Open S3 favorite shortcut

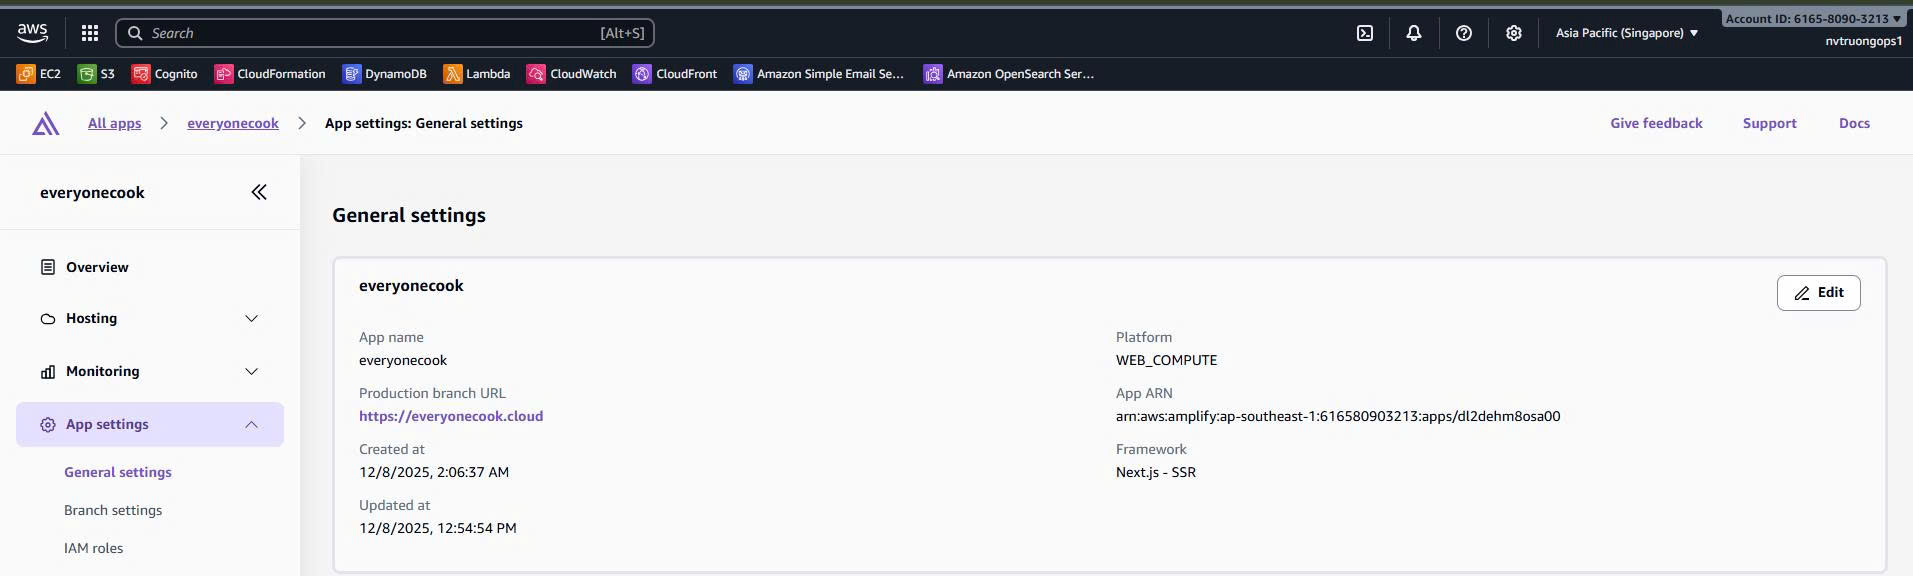pyautogui.click(x=96, y=74)
